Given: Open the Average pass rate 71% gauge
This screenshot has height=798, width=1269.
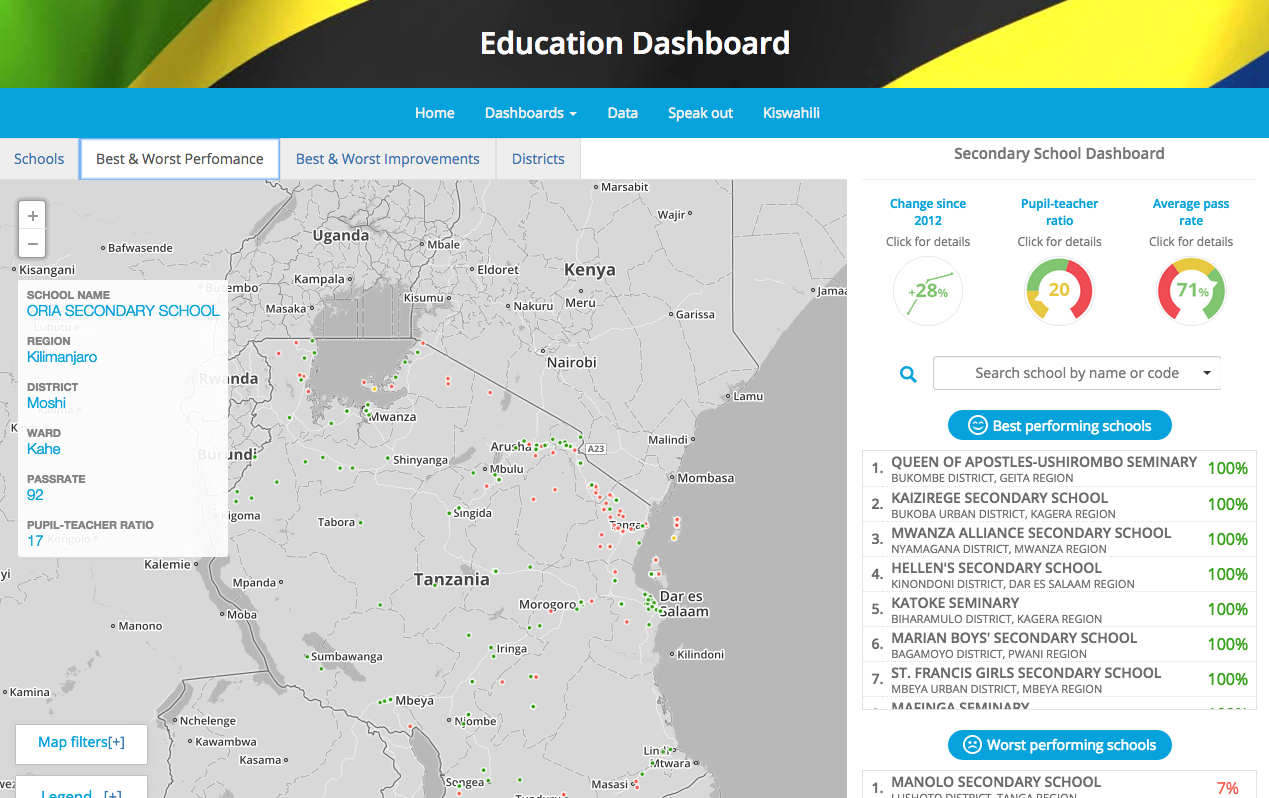Looking at the screenshot, I should 1191,292.
